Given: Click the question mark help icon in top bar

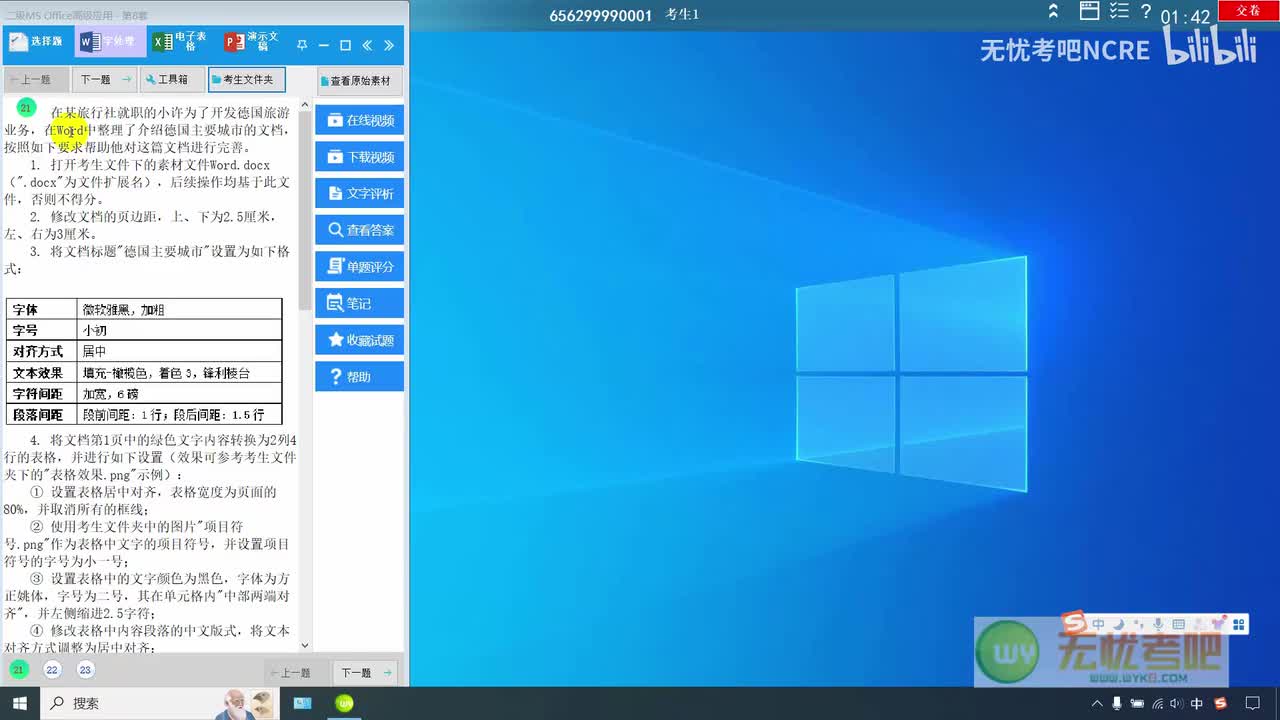Looking at the screenshot, I should pyautogui.click(x=1146, y=11).
